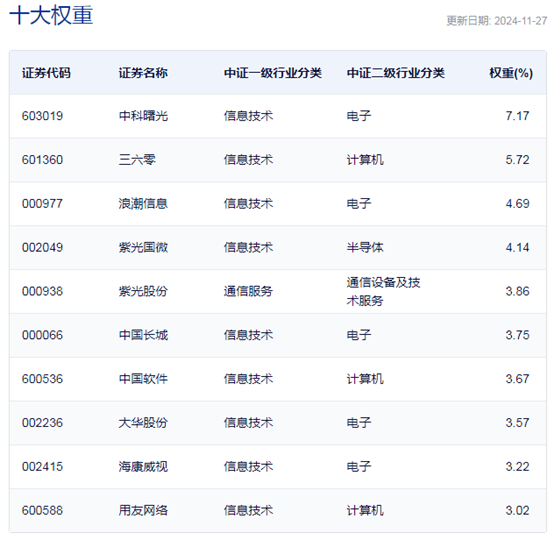Click the 海康威视 security name
The height and width of the screenshot is (540, 554).
143,466
